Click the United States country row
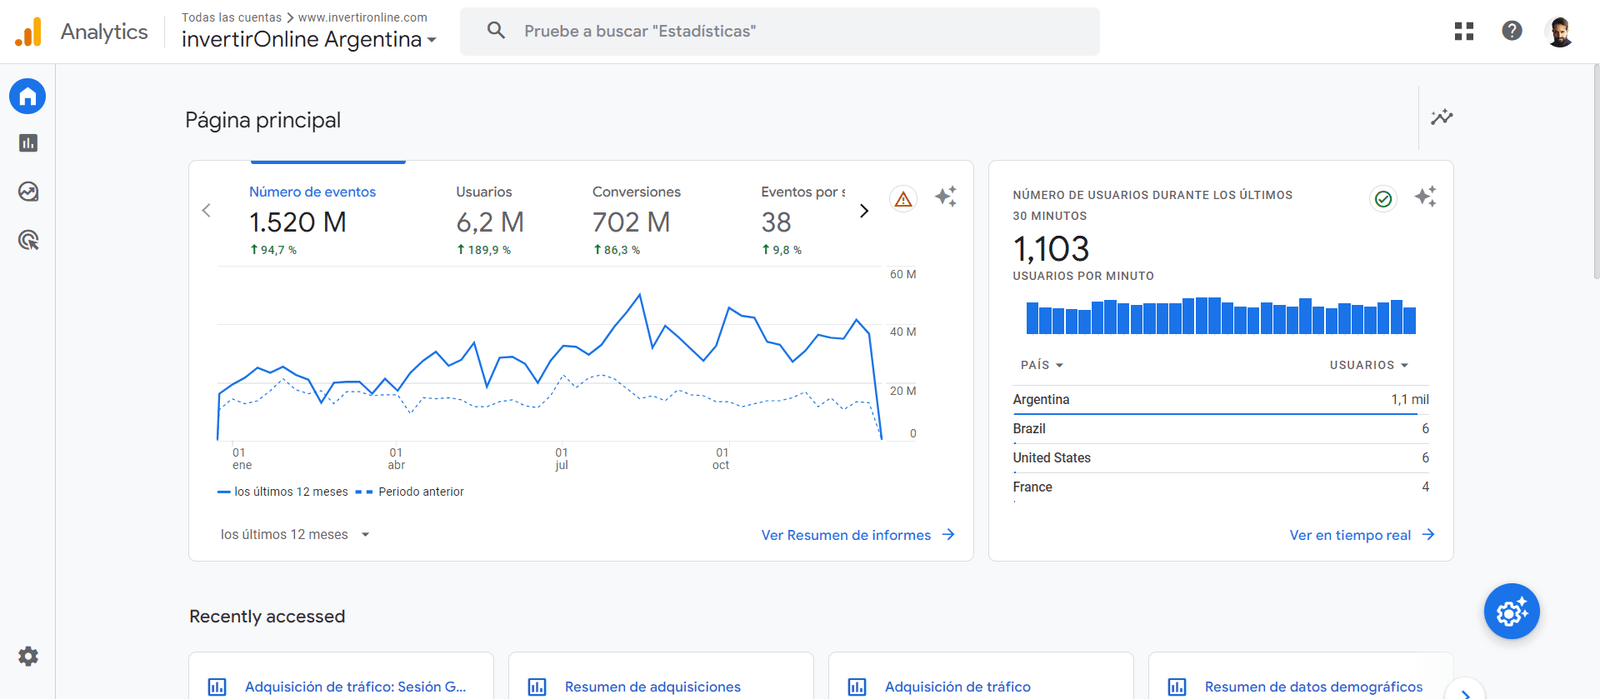Screen dimensions: 1600x699 click(1221, 458)
